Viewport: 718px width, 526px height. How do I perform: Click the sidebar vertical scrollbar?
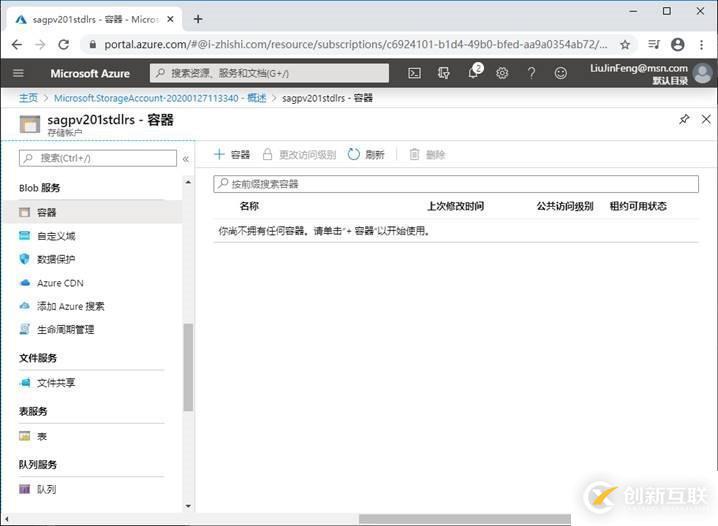point(188,368)
